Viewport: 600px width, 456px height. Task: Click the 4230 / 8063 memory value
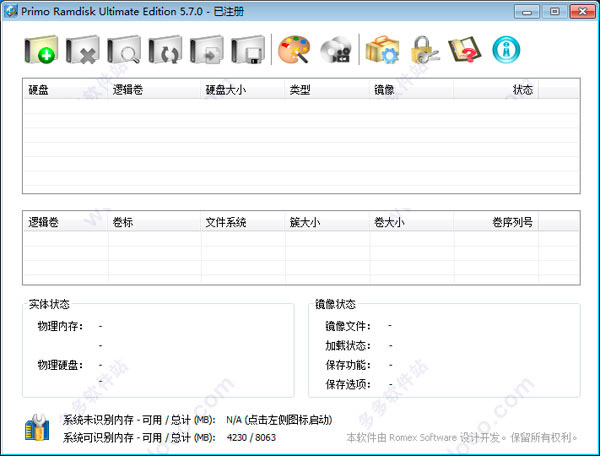pyautogui.click(x=251, y=437)
